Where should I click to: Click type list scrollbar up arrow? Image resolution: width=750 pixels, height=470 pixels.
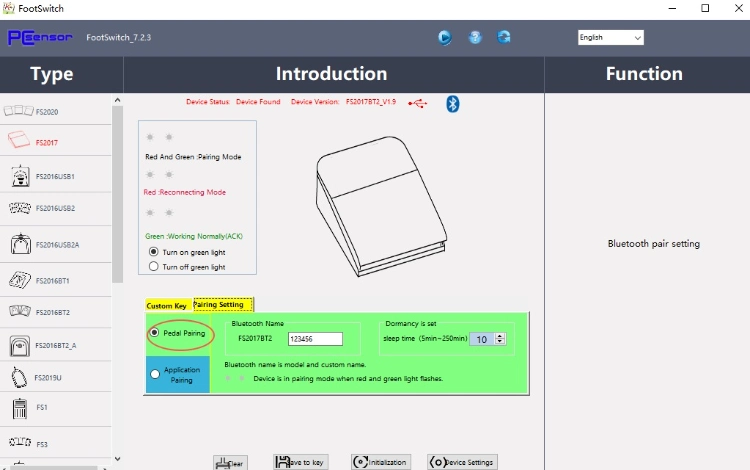(117, 100)
